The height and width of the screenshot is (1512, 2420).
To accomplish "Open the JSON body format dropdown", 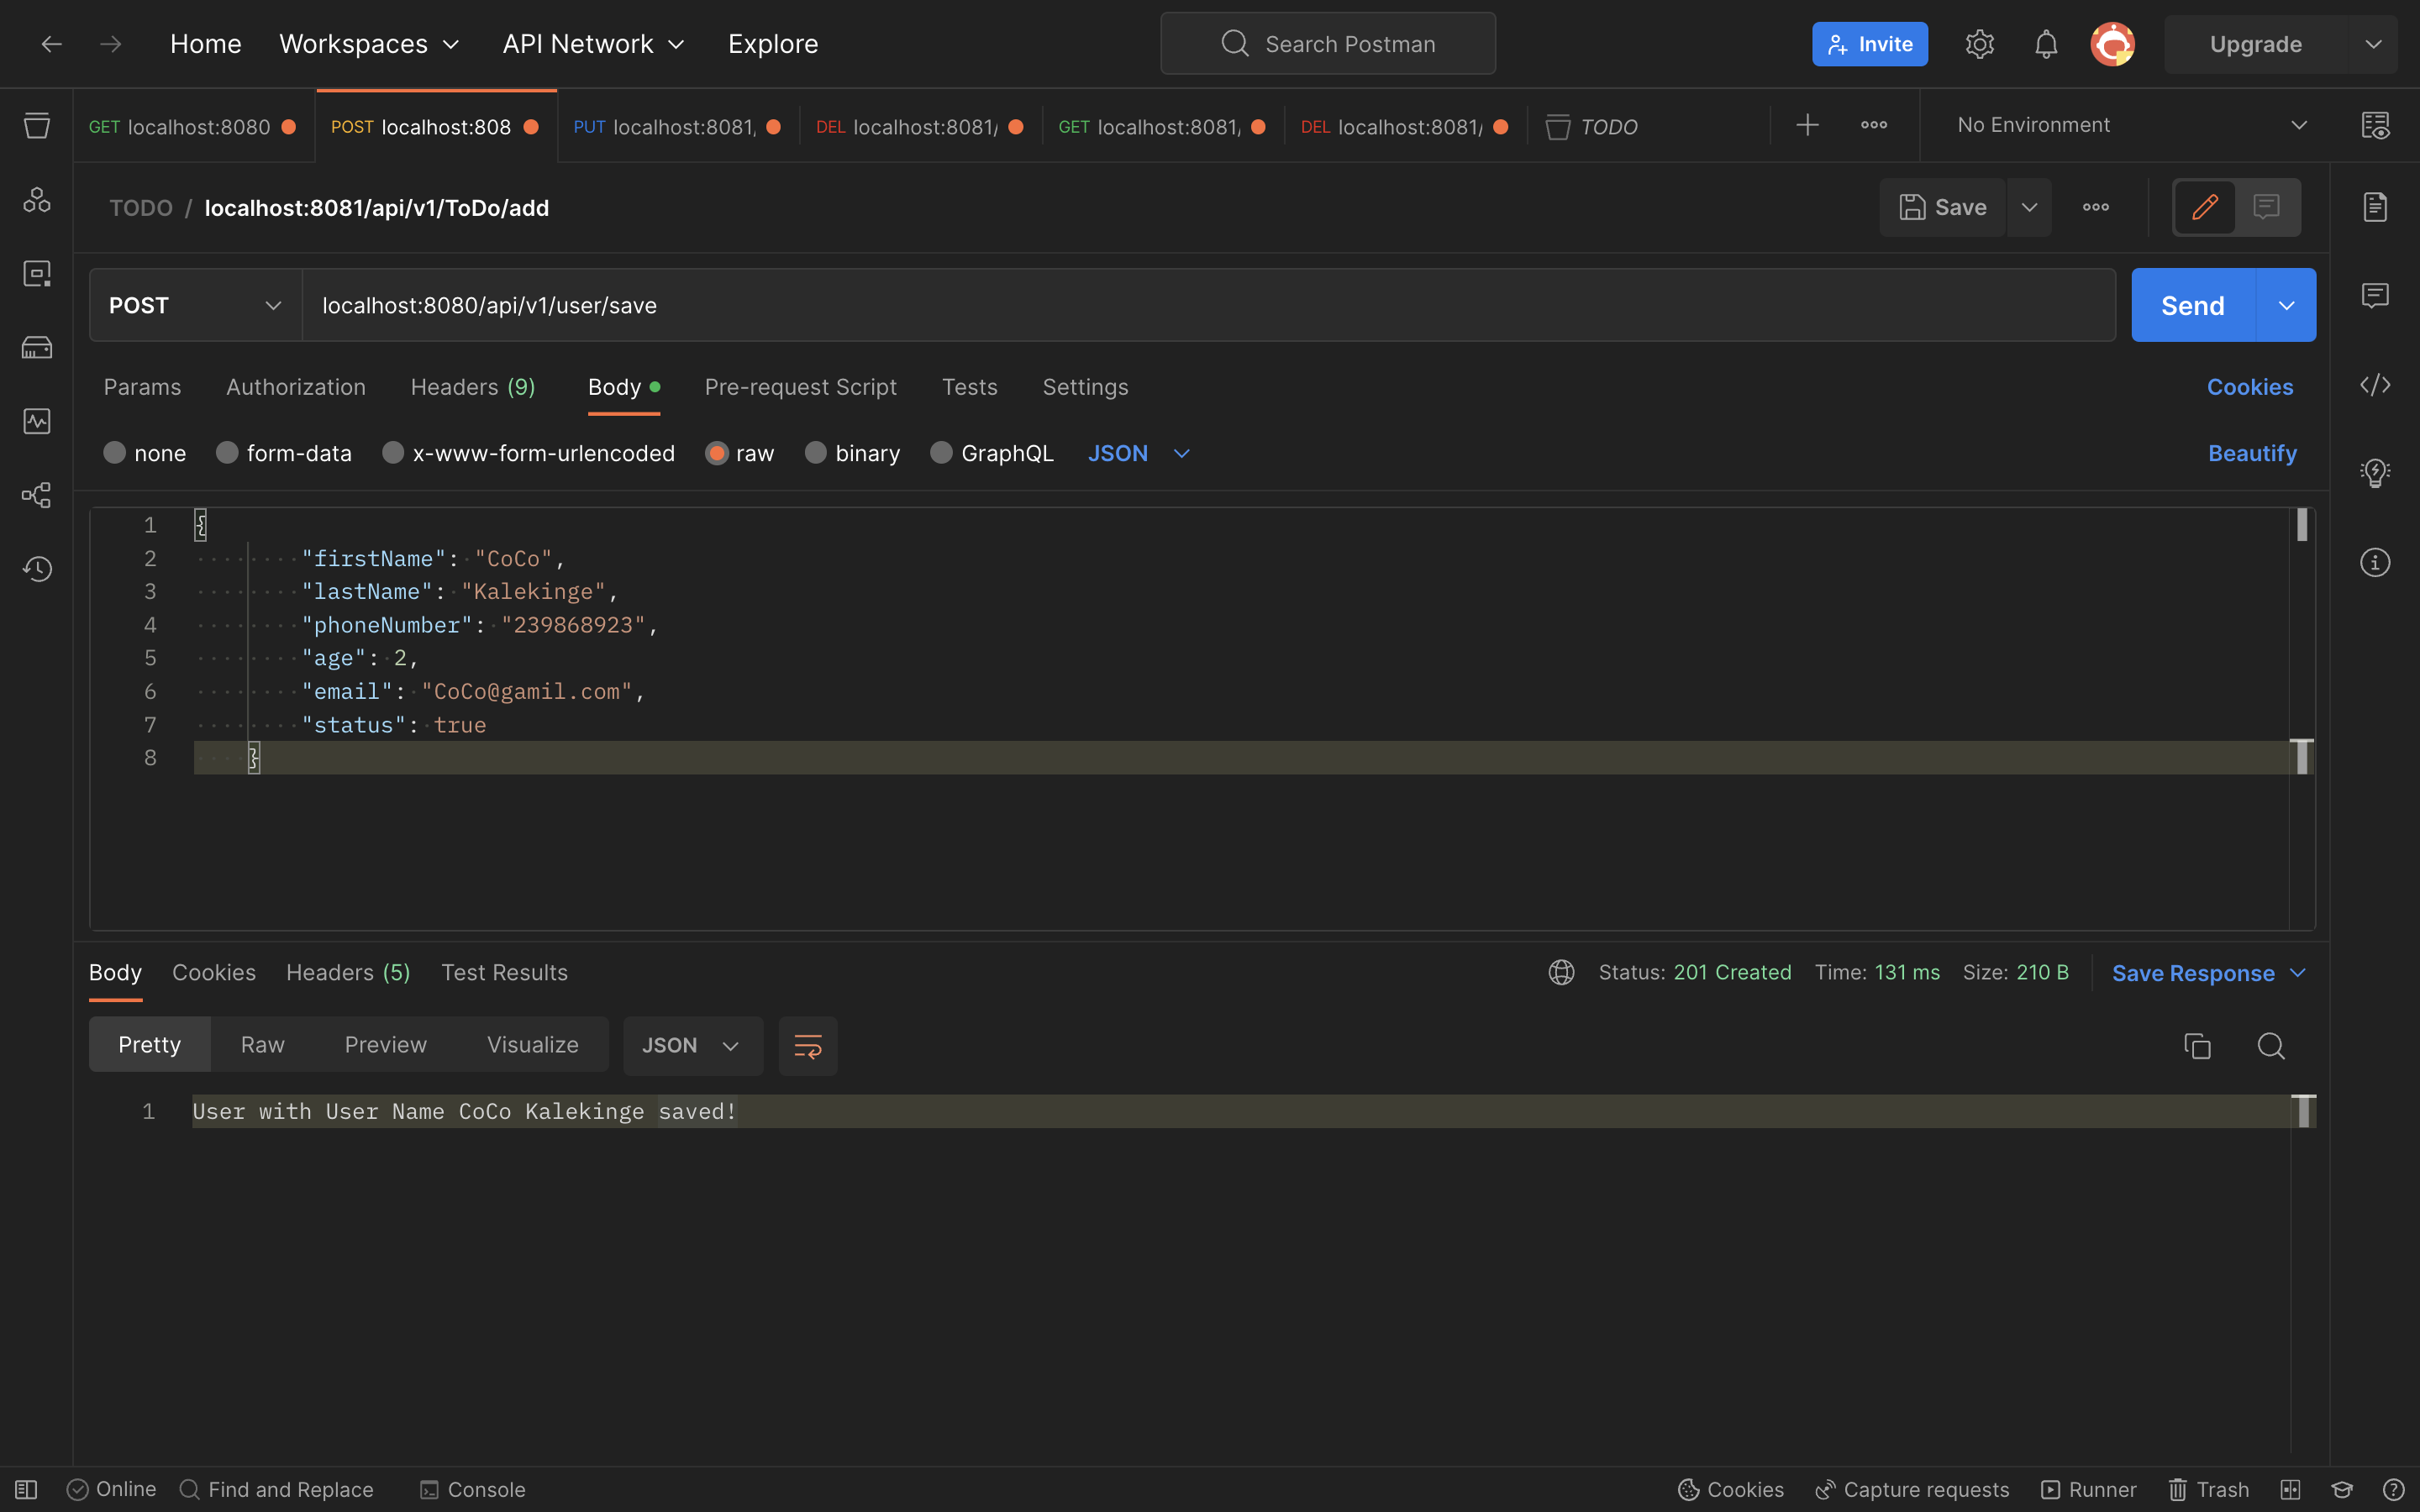I will coord(1138,453).
